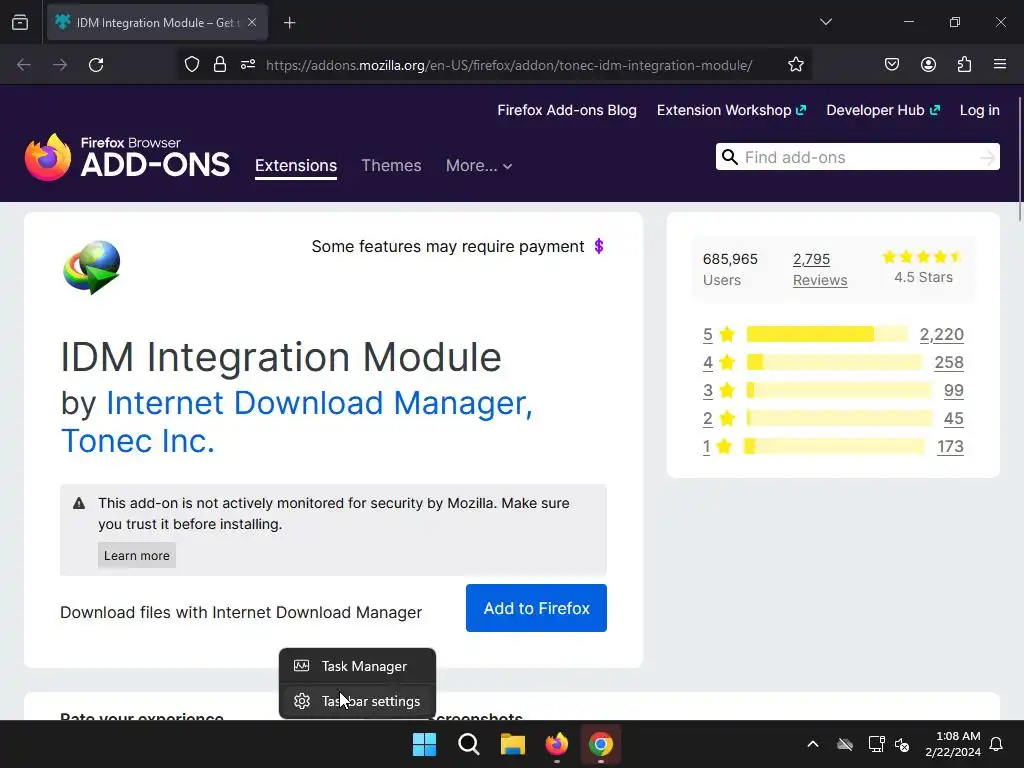Screen dimensions: 1024x768
Task: Open Developer Hub link
Action: 883,110
